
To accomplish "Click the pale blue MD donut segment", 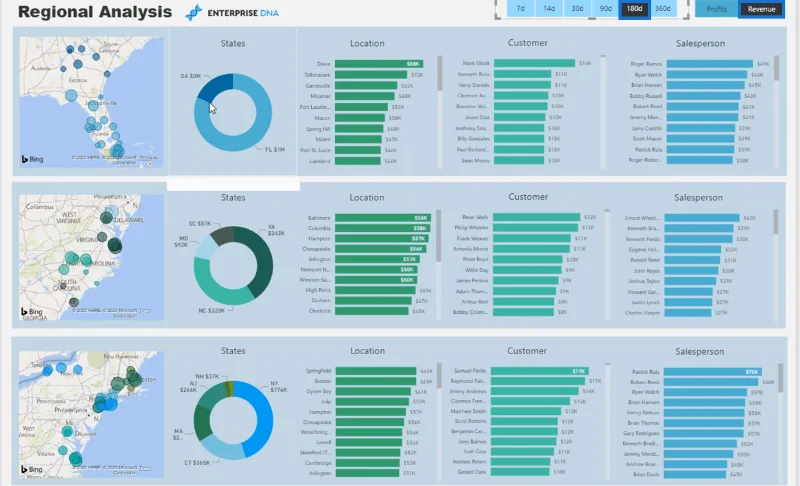I will click(204, 248).
